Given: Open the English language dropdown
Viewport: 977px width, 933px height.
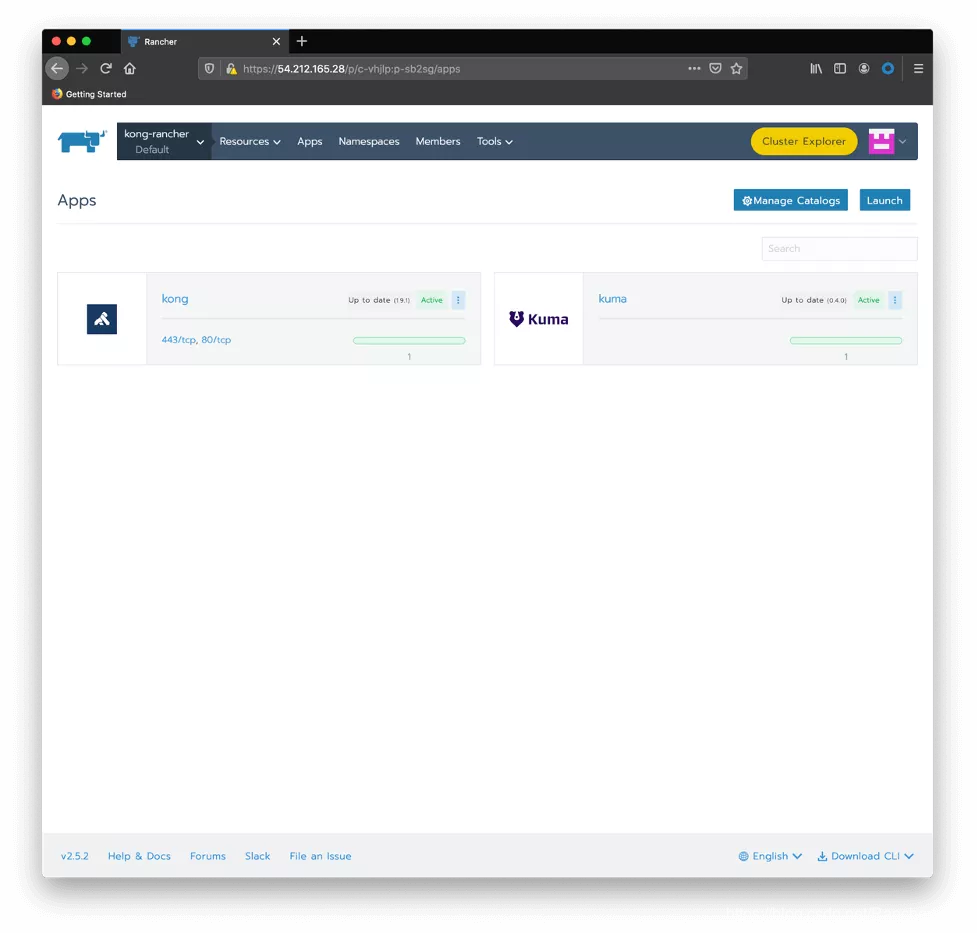Looking at the screenshot, I should coord(770,856).
